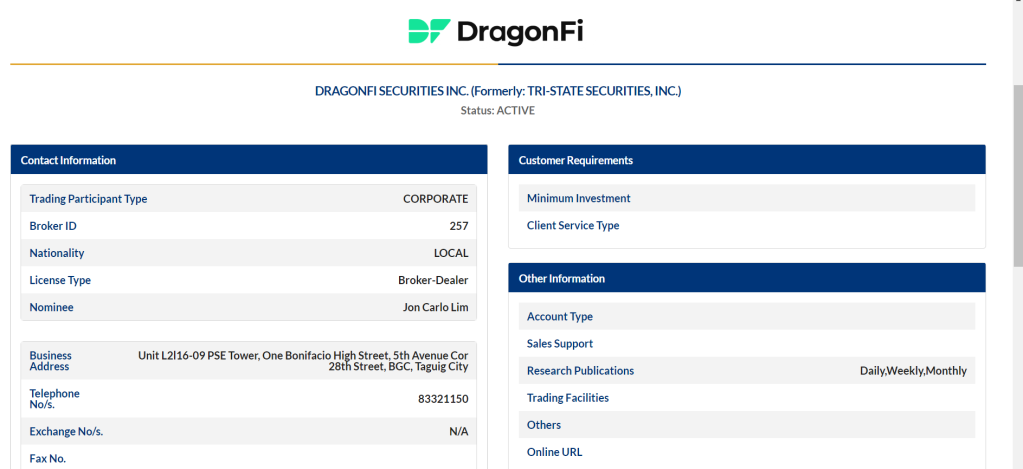Select the nominee name Jon Carlo Lim
The height and width of the screenshot is (469, 1023).
point(436,307)
